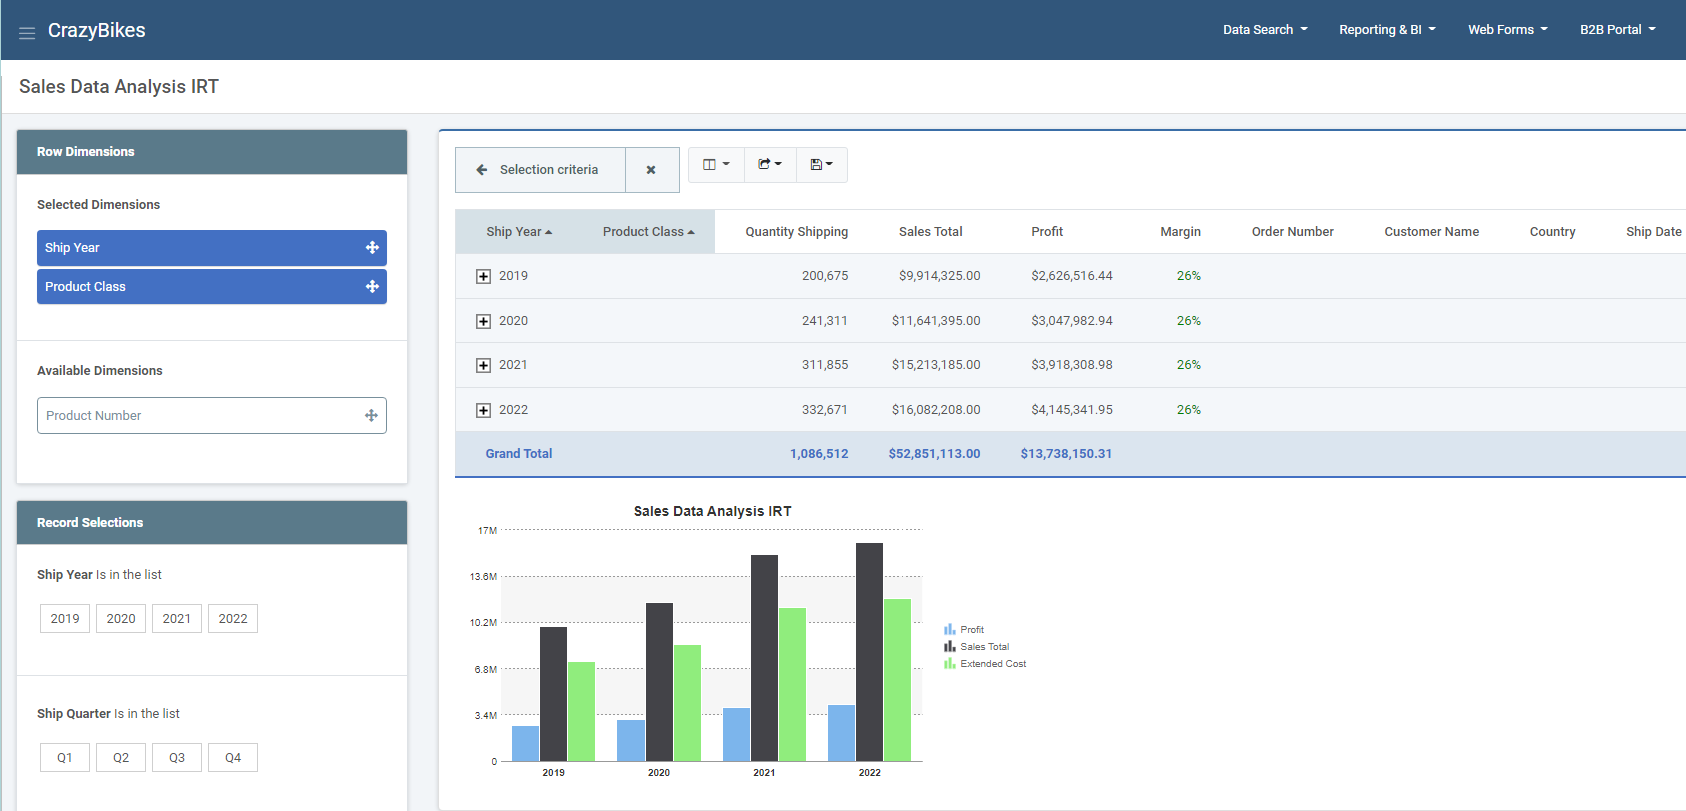Image resolution: width=1686 pixels, height=811 pixels.
Task: Open the Reporting & BI menu
Action: pos(1387,30)
